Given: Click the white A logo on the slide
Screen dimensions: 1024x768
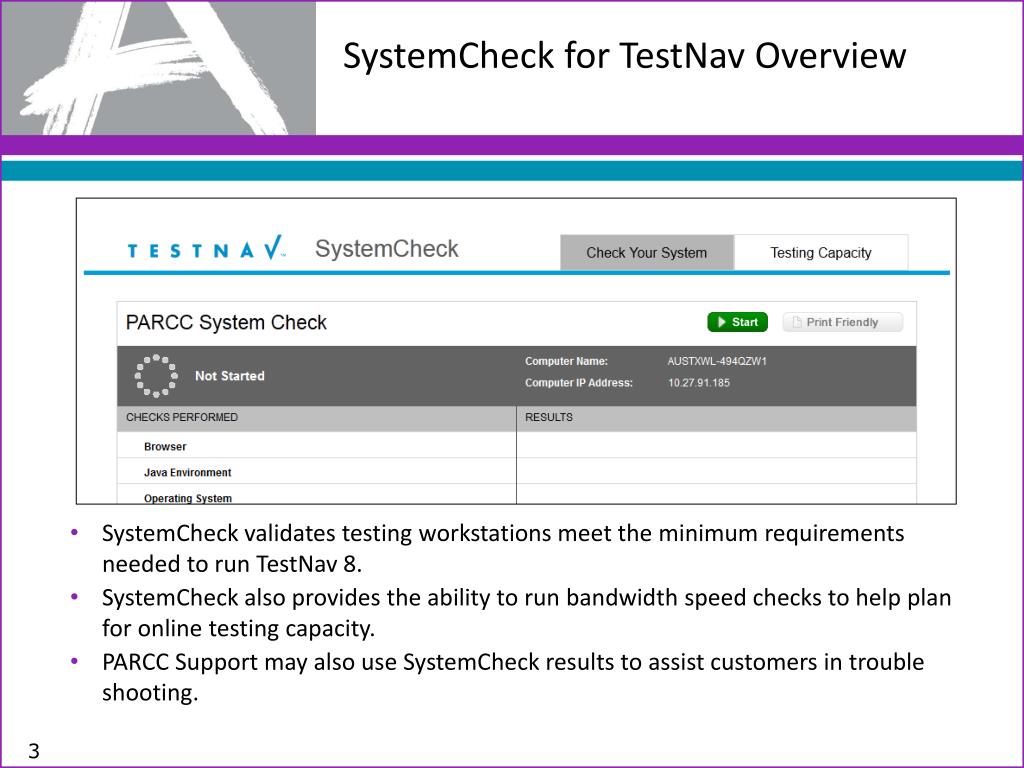Looking at the screenshot, I should (157, 68).
